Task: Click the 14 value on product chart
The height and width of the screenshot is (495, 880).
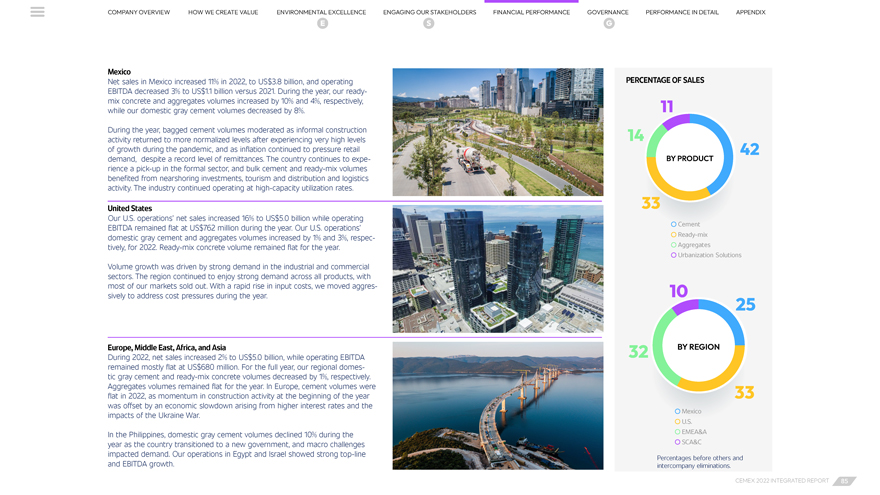Action: tap(636, 135)
